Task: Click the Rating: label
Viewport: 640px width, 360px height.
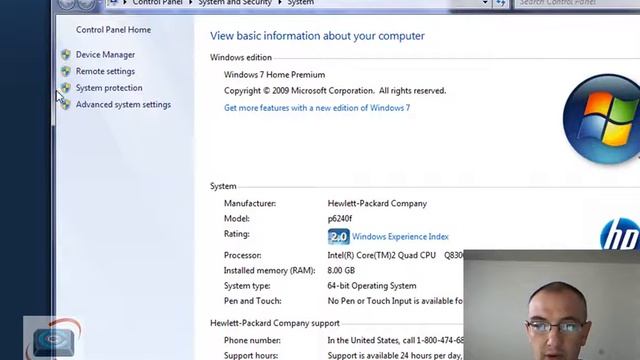Action: click(x=237, y=234)
